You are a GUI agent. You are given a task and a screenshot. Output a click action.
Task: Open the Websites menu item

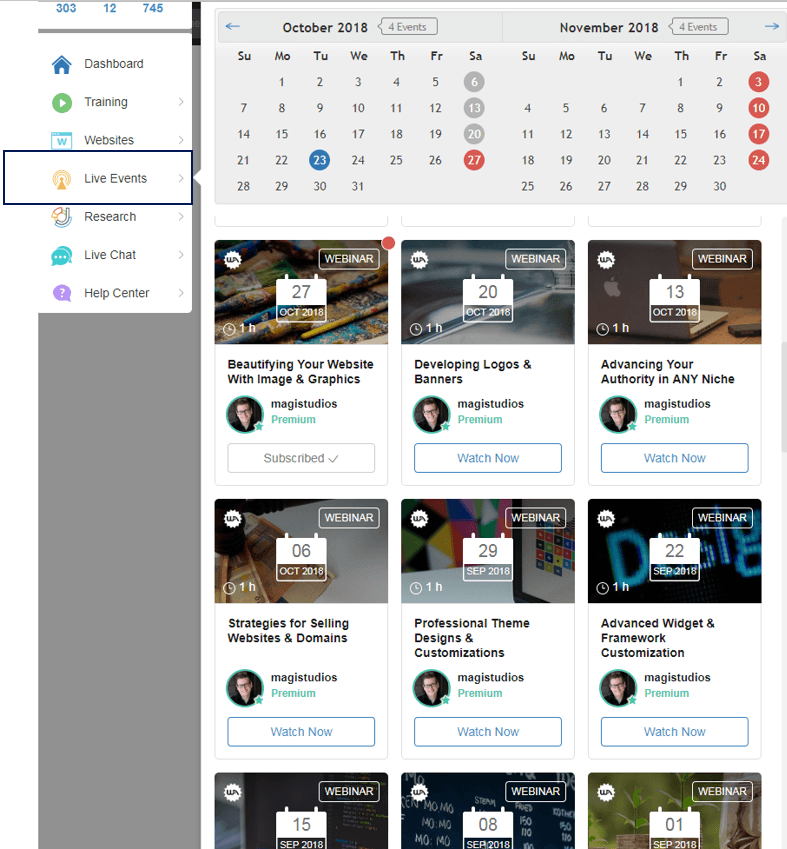115,140
